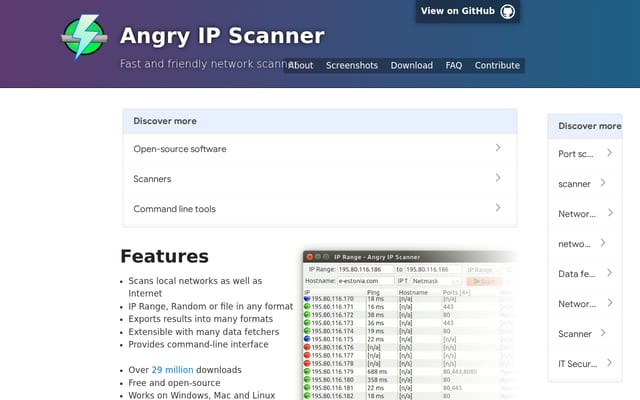
Task: Click sidebar Discover more heading
Action: click(x=590, y=126)
